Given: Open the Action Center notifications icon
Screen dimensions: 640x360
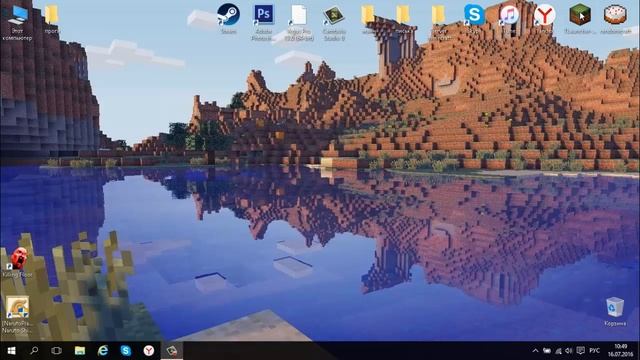Looking at the screenshot, I should pos(580,351).
